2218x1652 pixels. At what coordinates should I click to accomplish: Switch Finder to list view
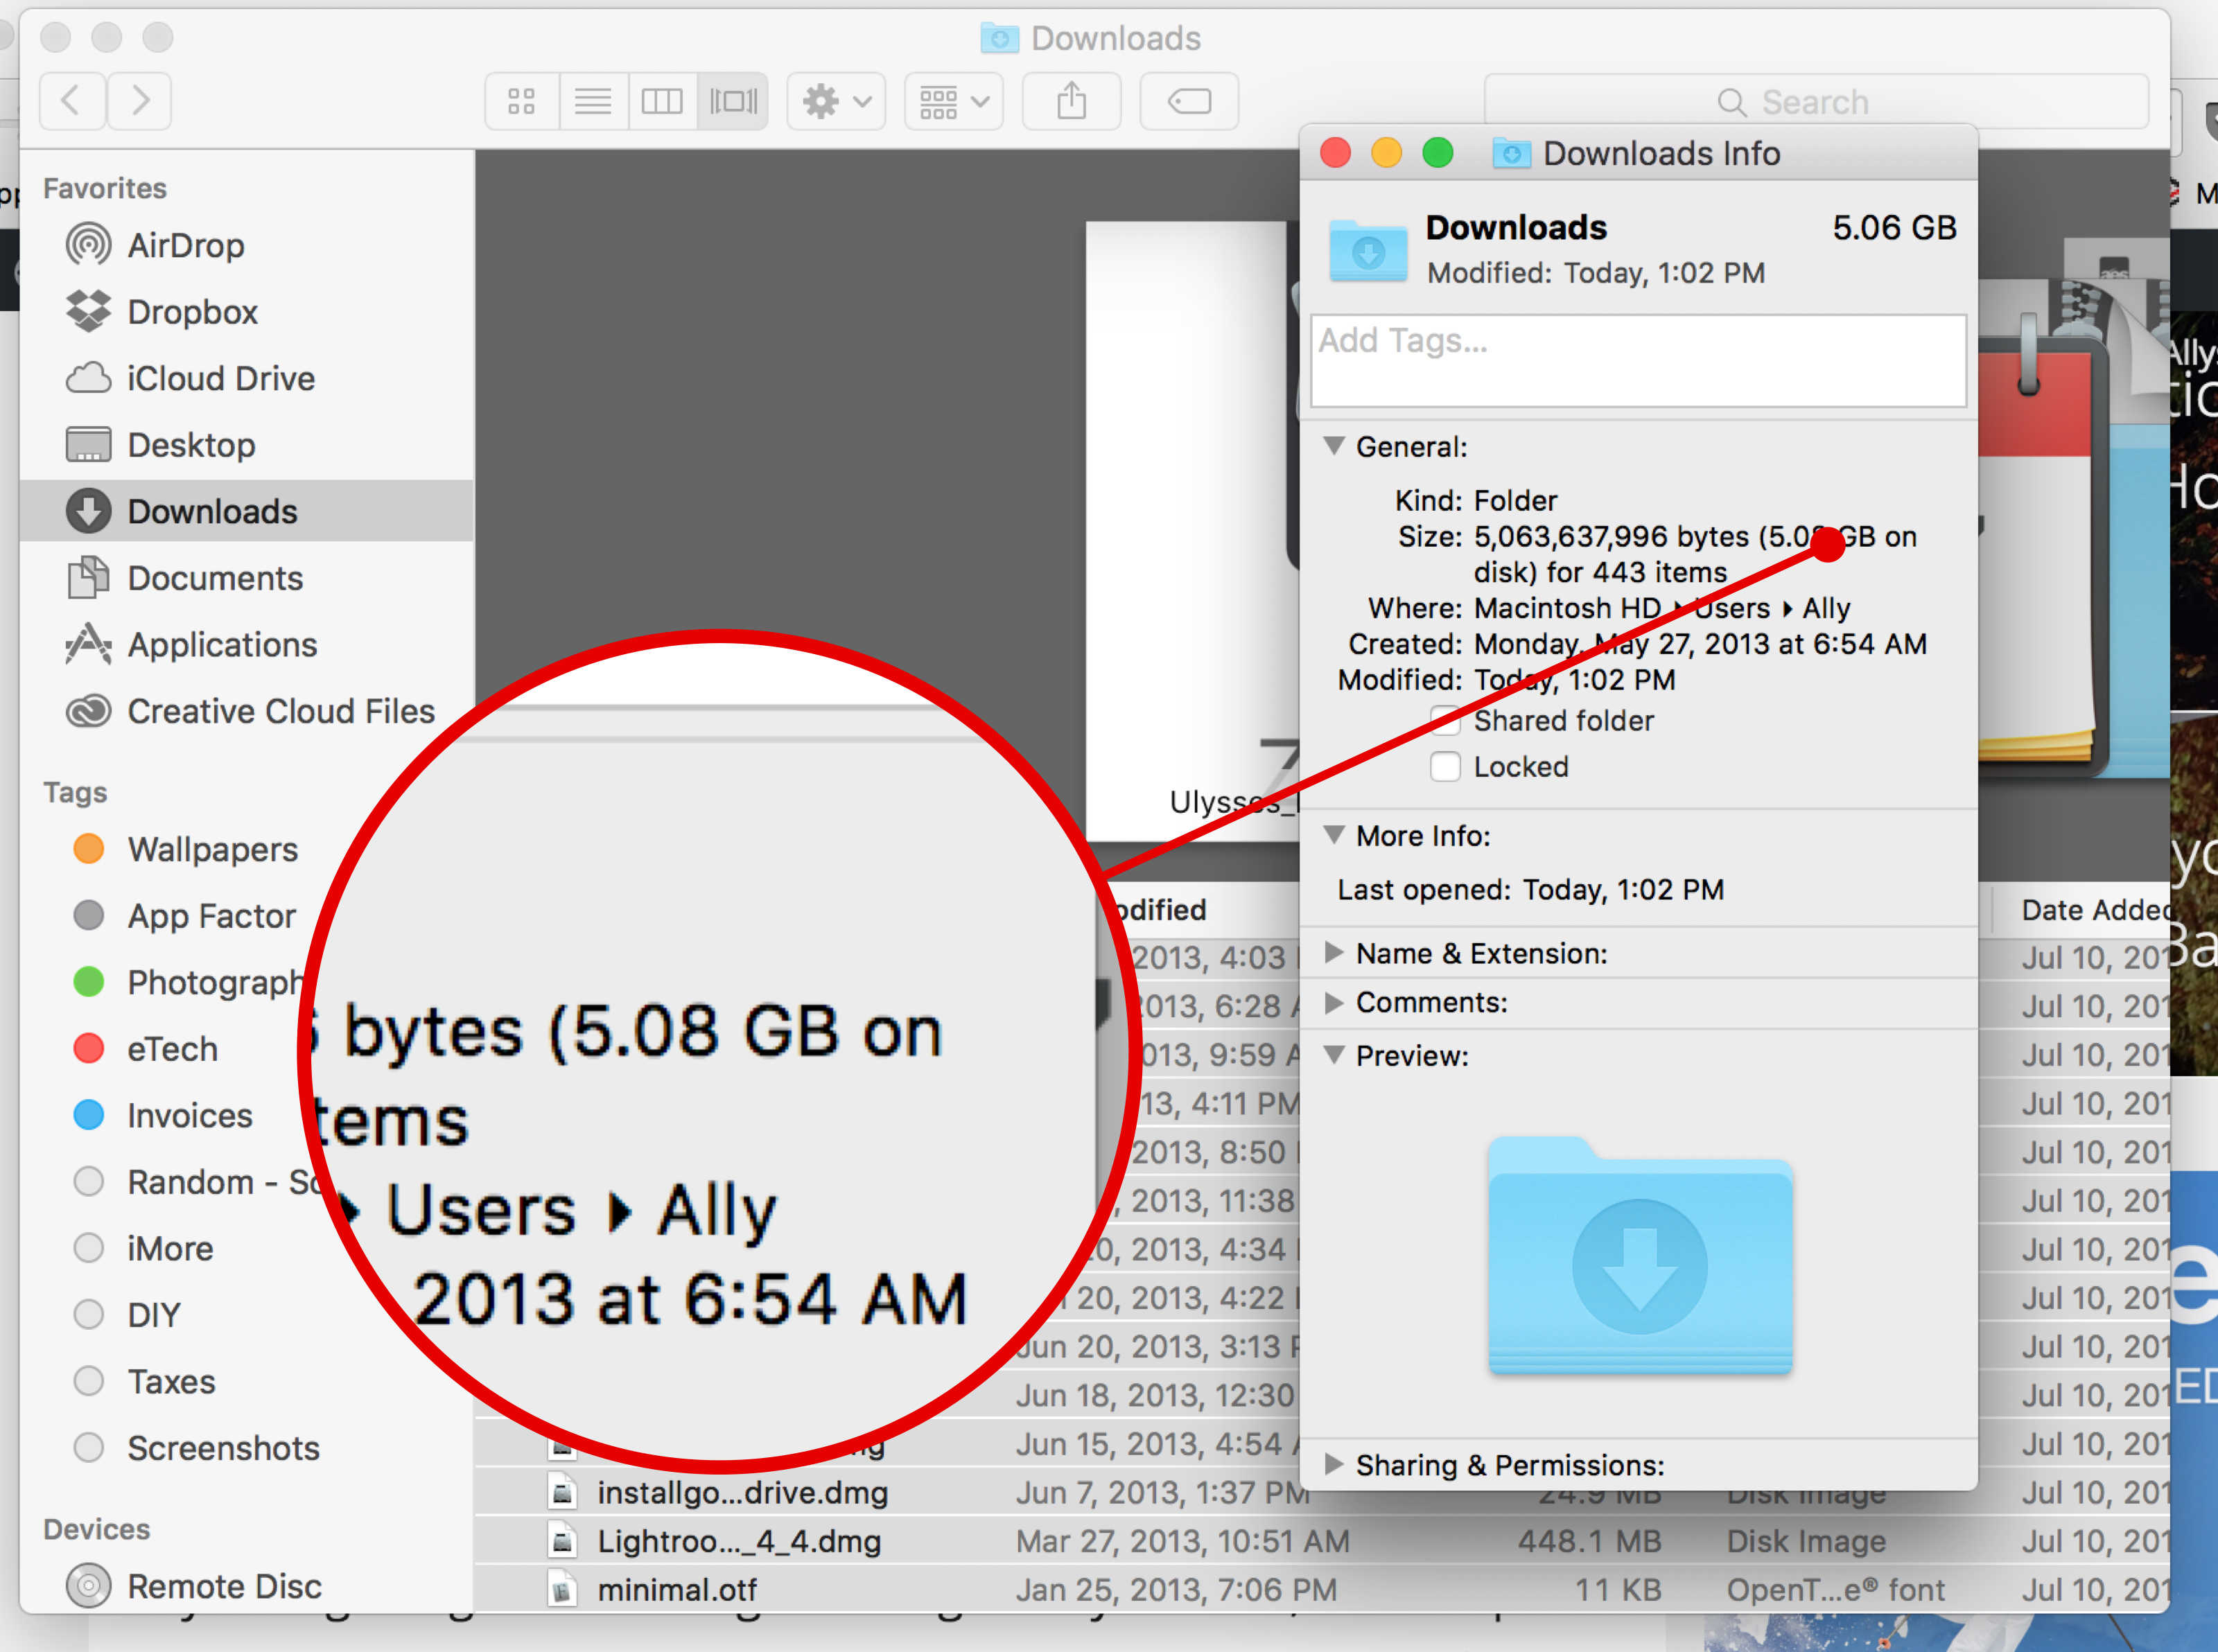click(593, 101)
